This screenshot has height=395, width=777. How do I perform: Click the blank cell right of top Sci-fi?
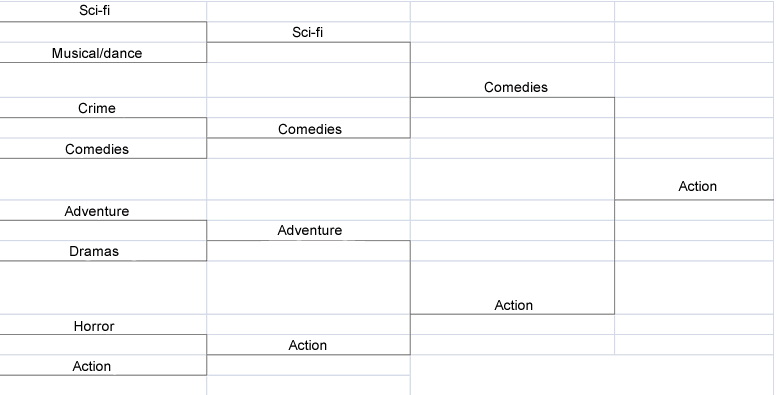pos(308,11)
